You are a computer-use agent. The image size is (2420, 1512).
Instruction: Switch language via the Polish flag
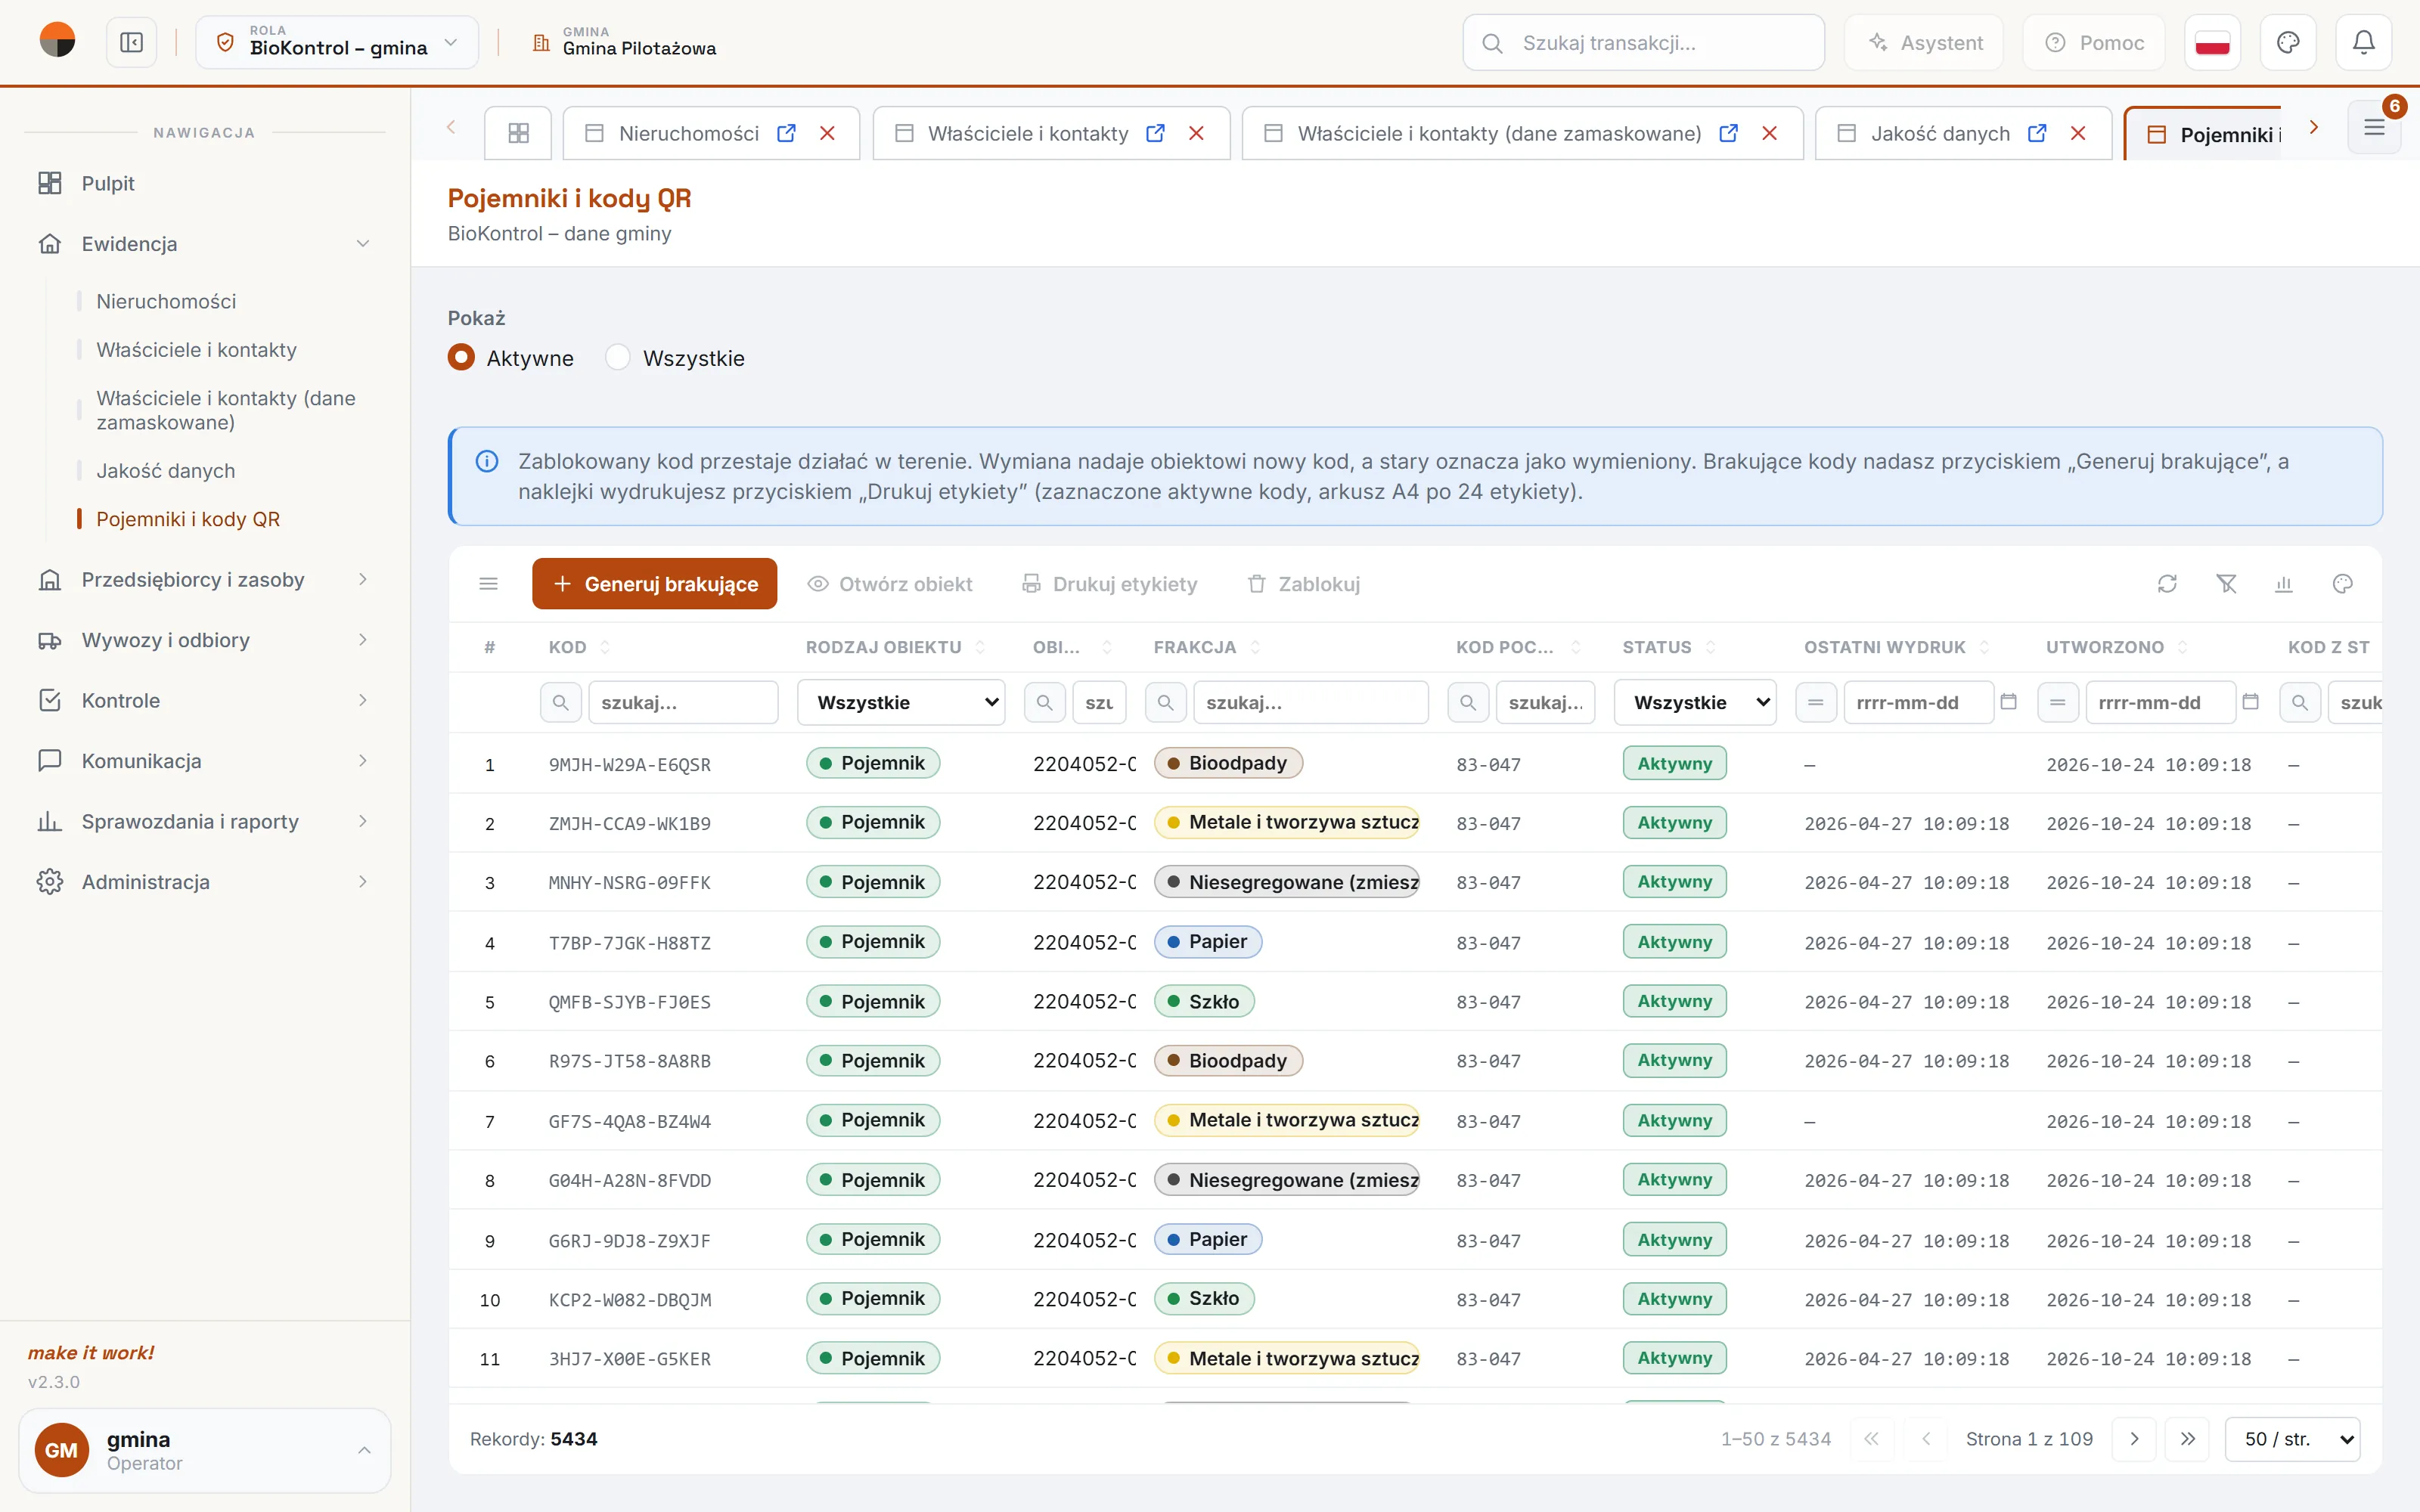pyautogui.click(x=2212, y=43)
